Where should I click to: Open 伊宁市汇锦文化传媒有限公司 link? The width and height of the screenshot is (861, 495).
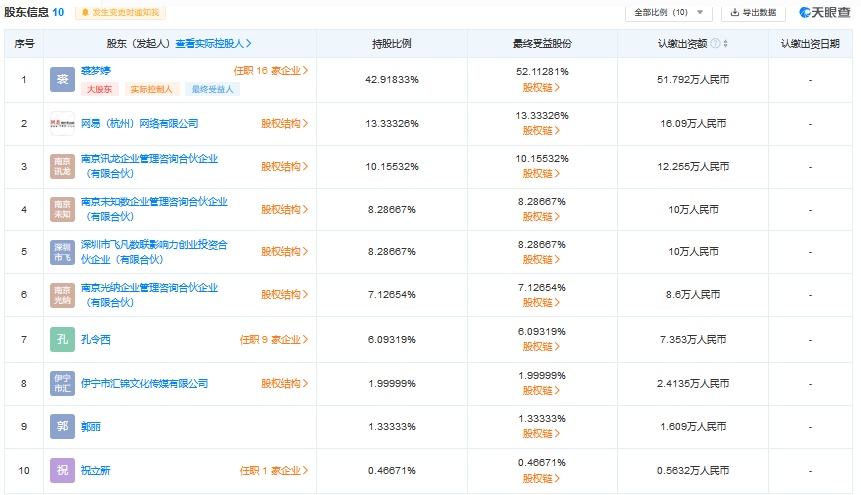pos(144,383)
